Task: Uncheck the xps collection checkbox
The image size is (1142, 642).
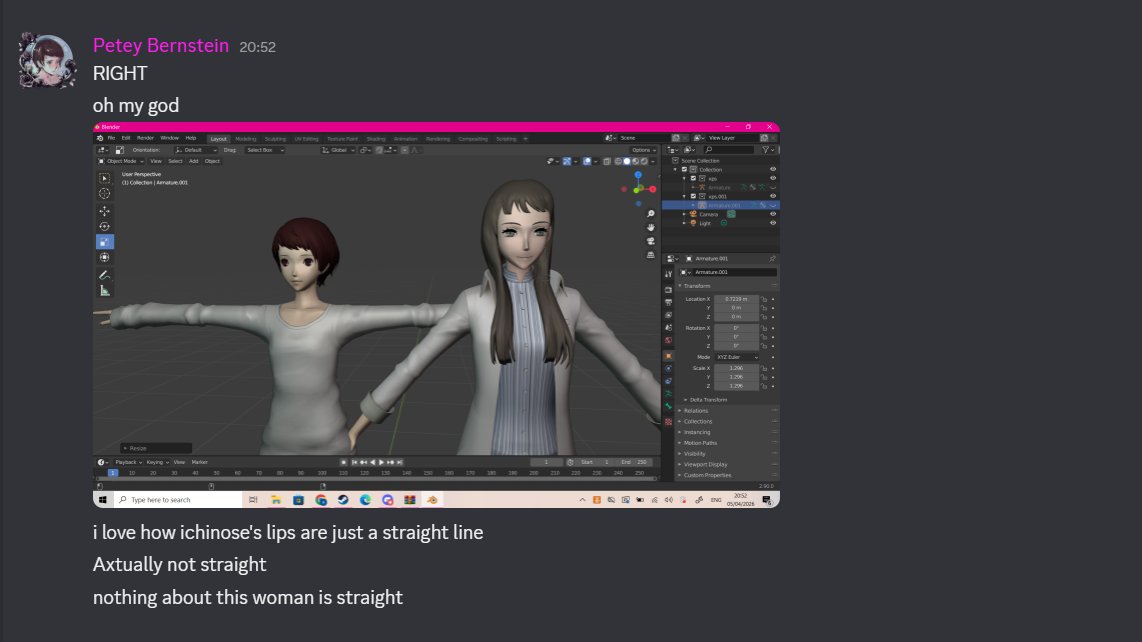Action: 693,178
